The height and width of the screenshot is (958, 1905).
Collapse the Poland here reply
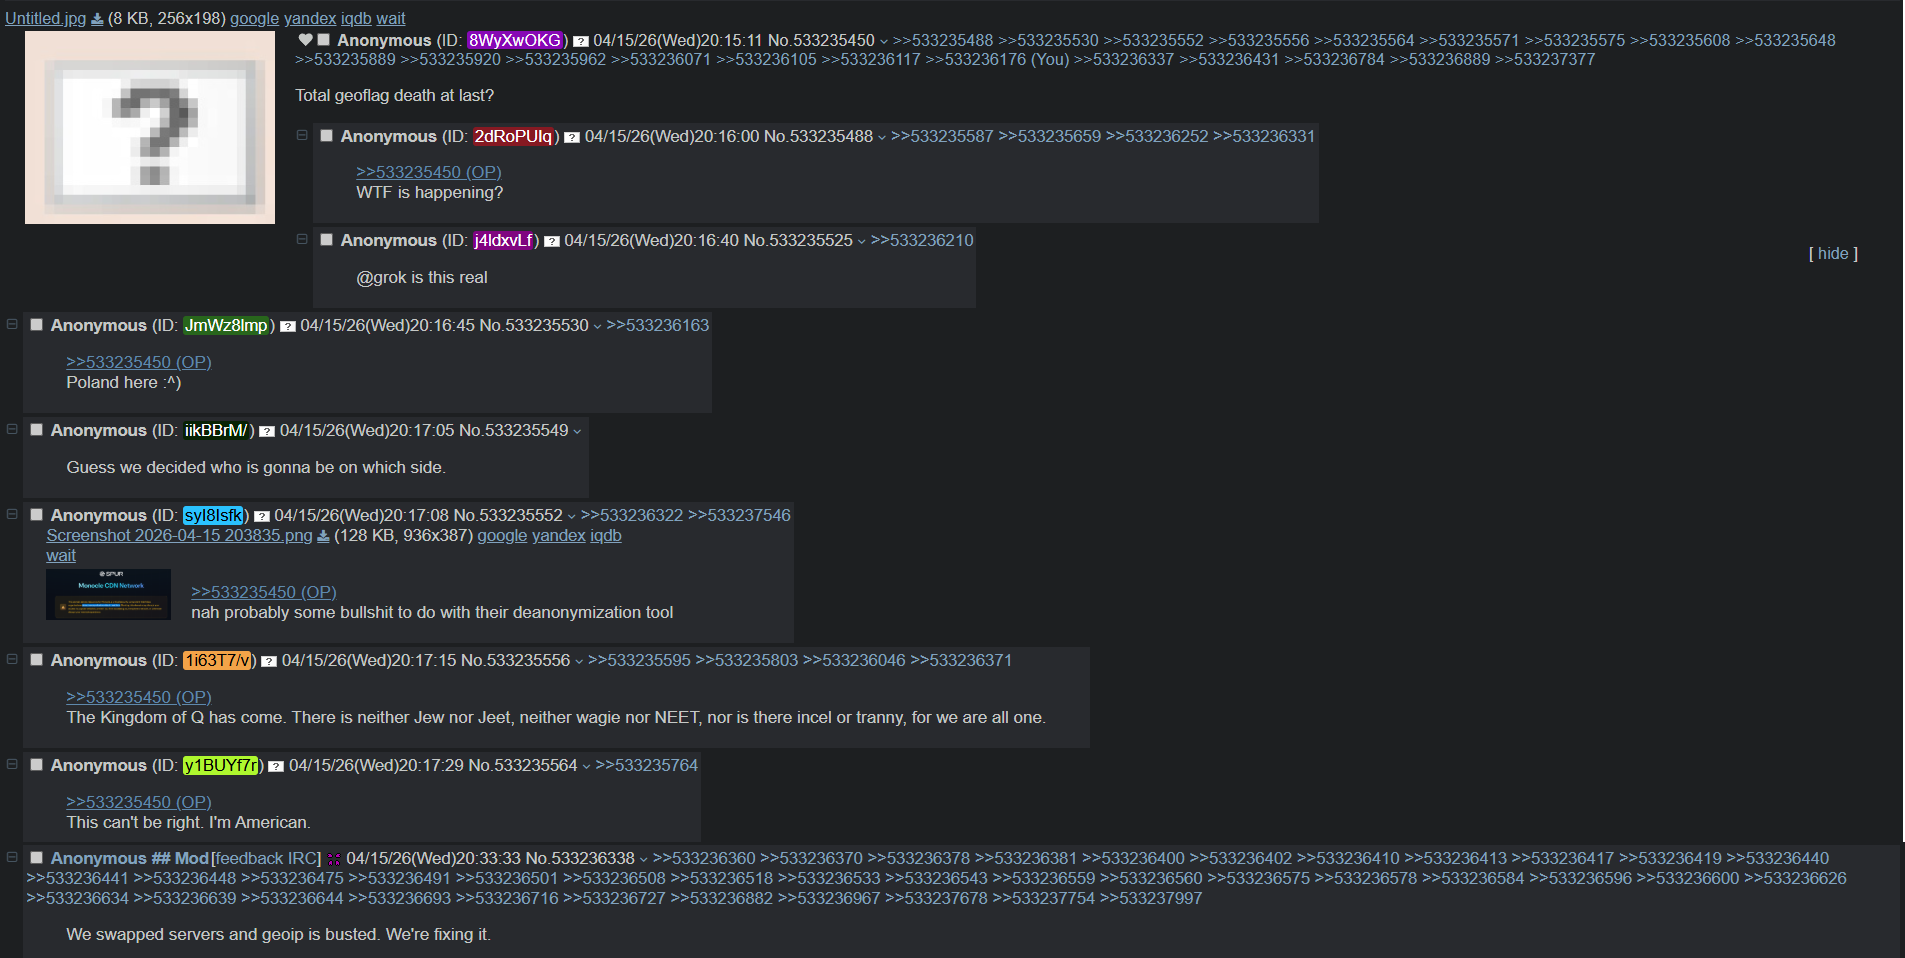click(12, 324)
